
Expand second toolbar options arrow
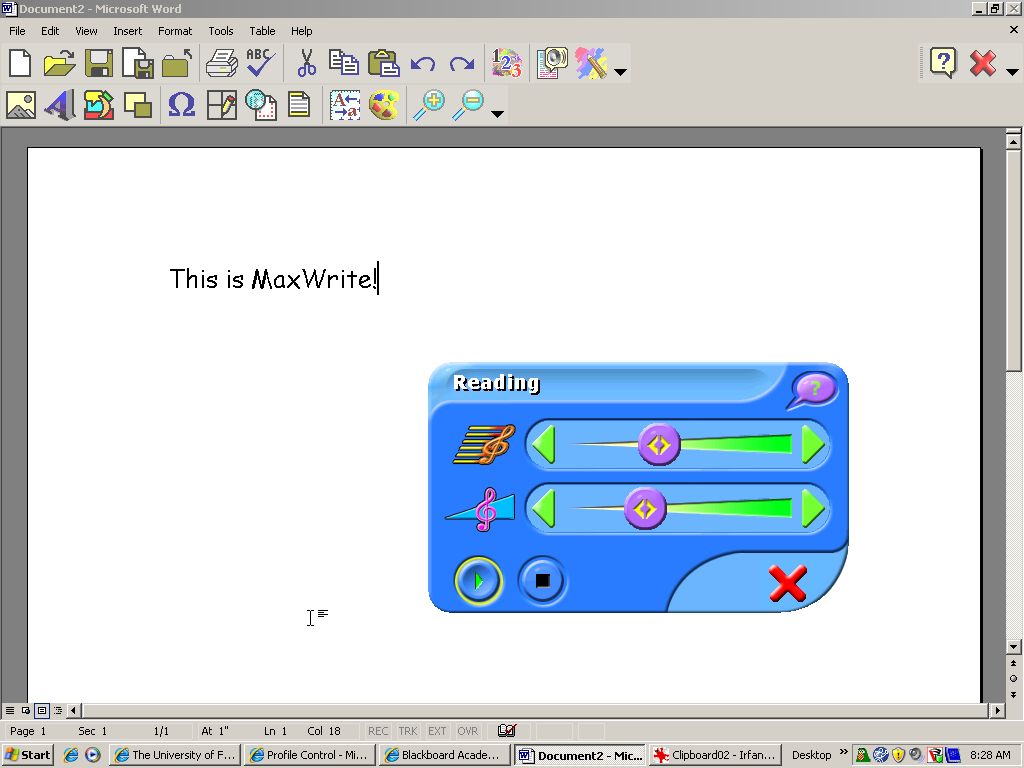point(497,114)
